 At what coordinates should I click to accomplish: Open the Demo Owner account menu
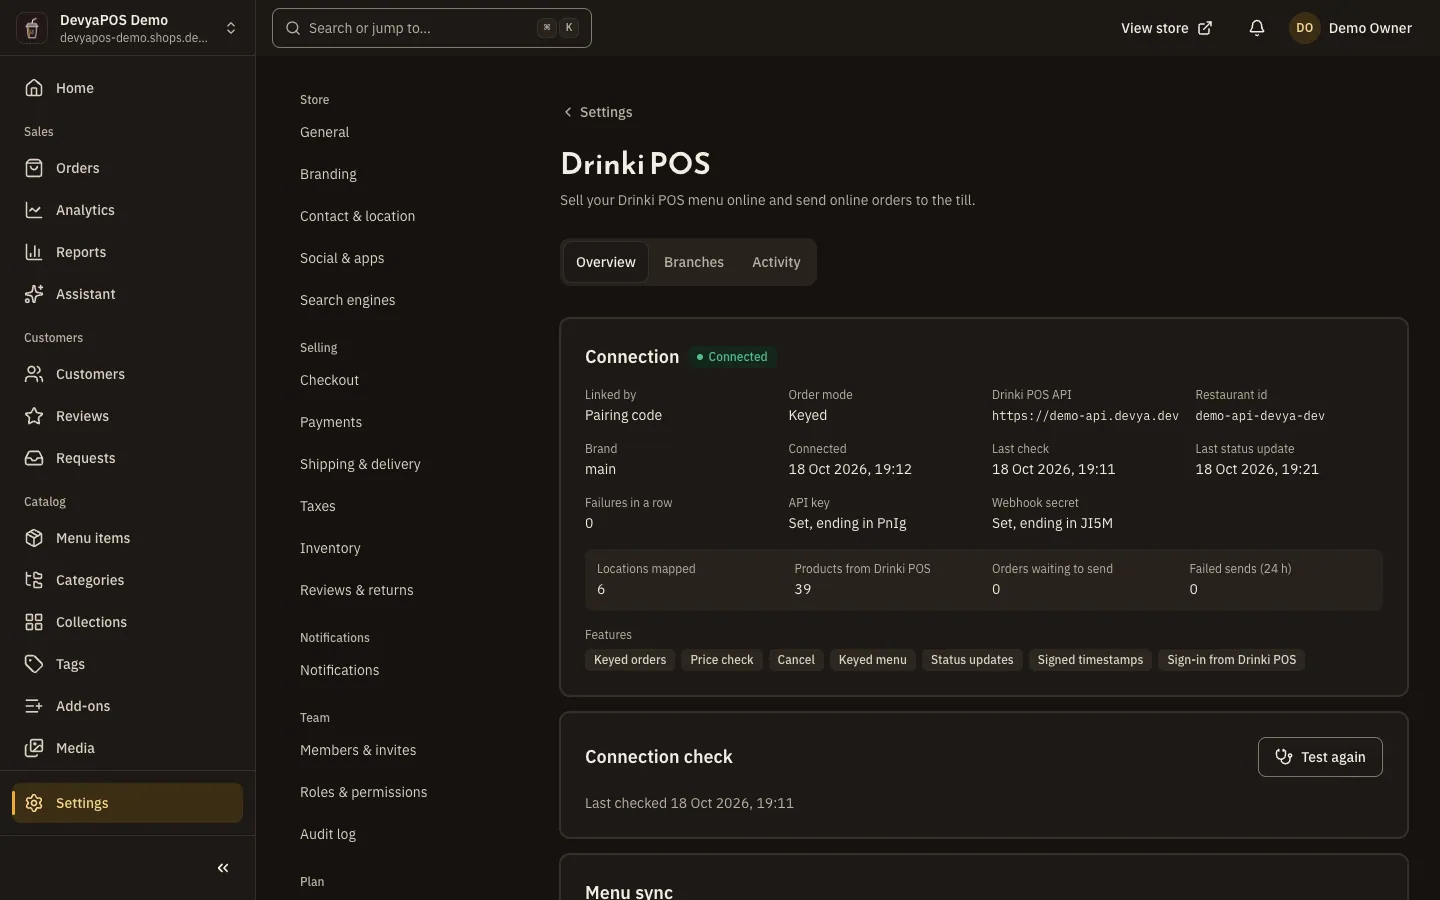click(1351, 28)
